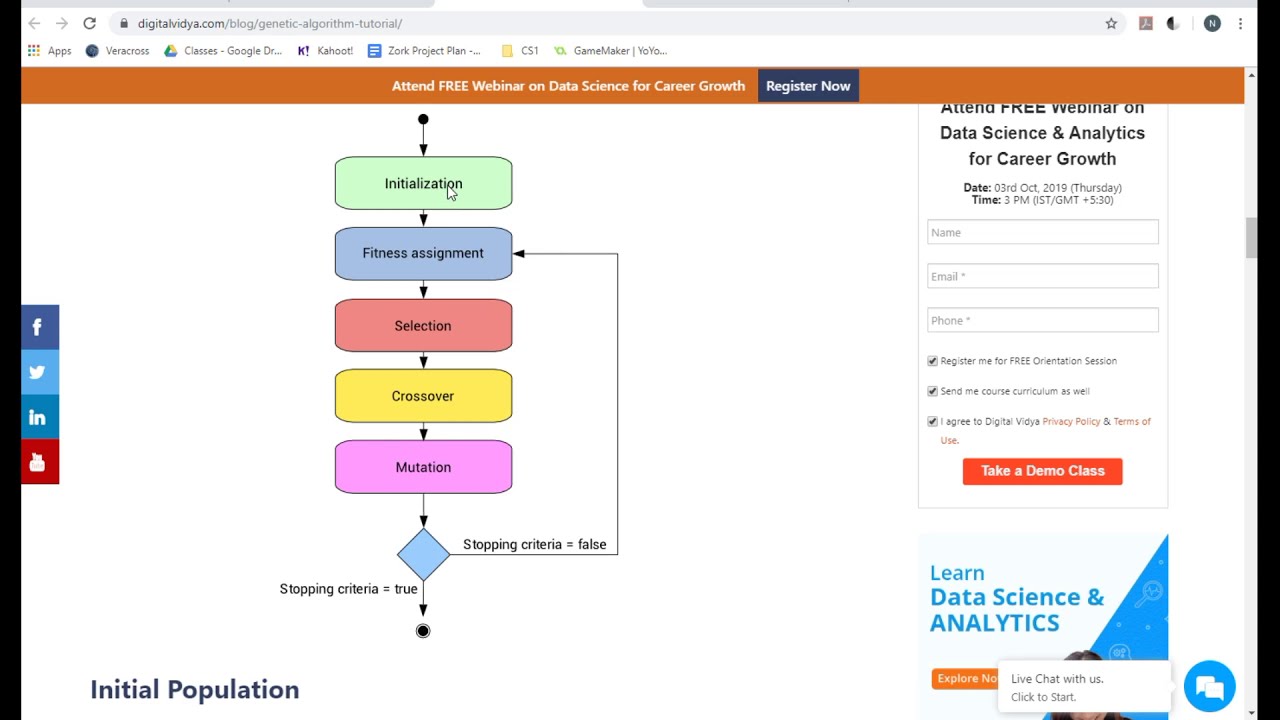Click the Email input field
This screenshot has height=720, width=1280.
(x=1042, y=276)
